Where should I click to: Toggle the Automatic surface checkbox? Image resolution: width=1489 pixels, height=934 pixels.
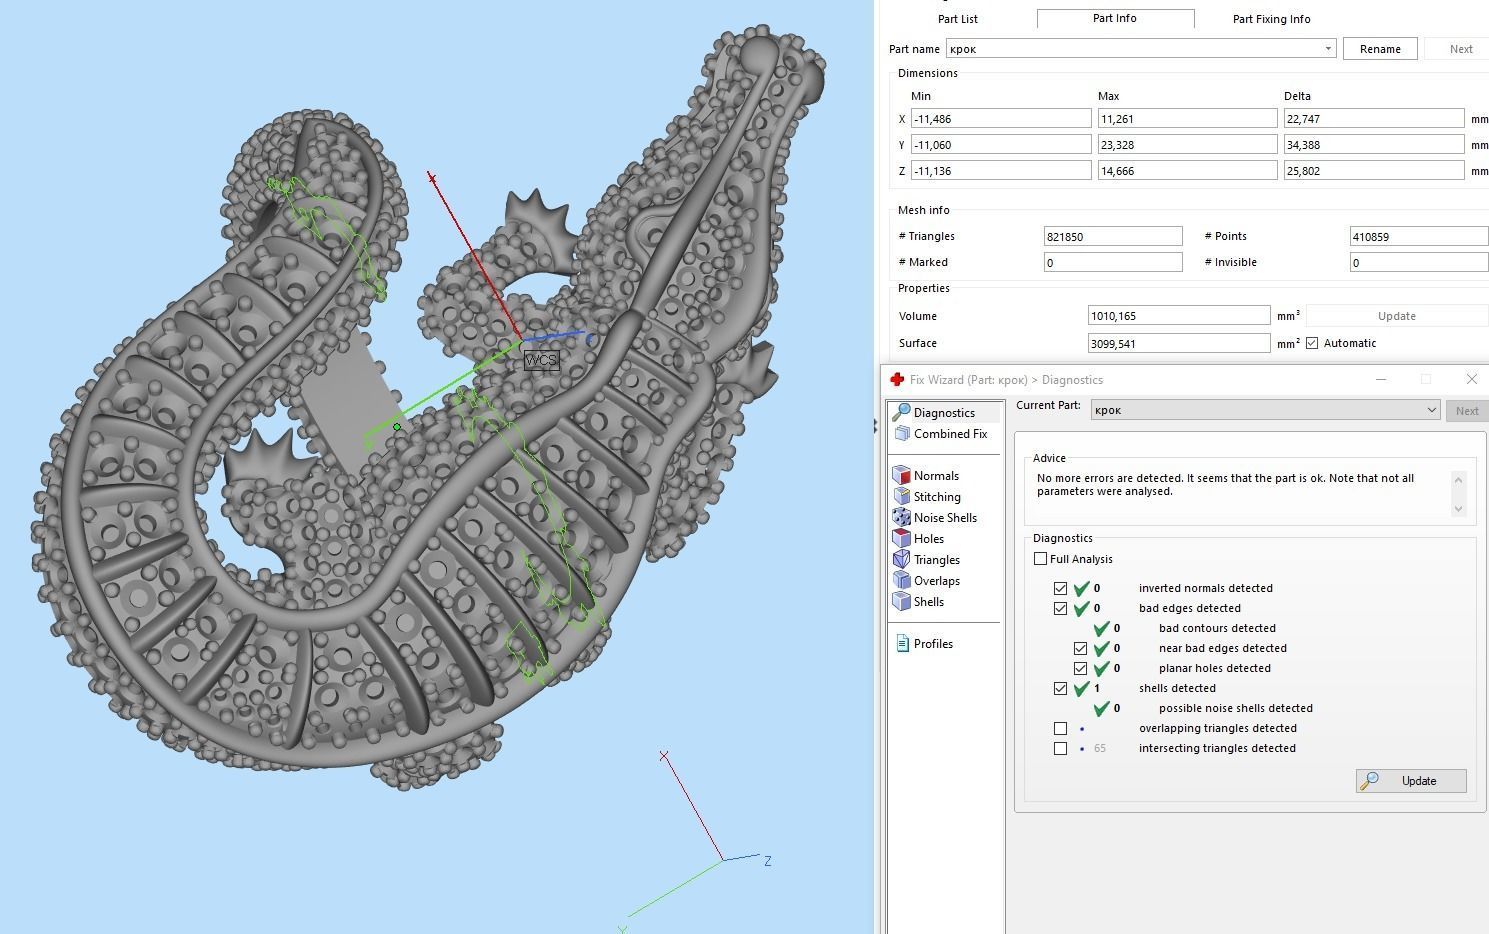coord(1312,343)
